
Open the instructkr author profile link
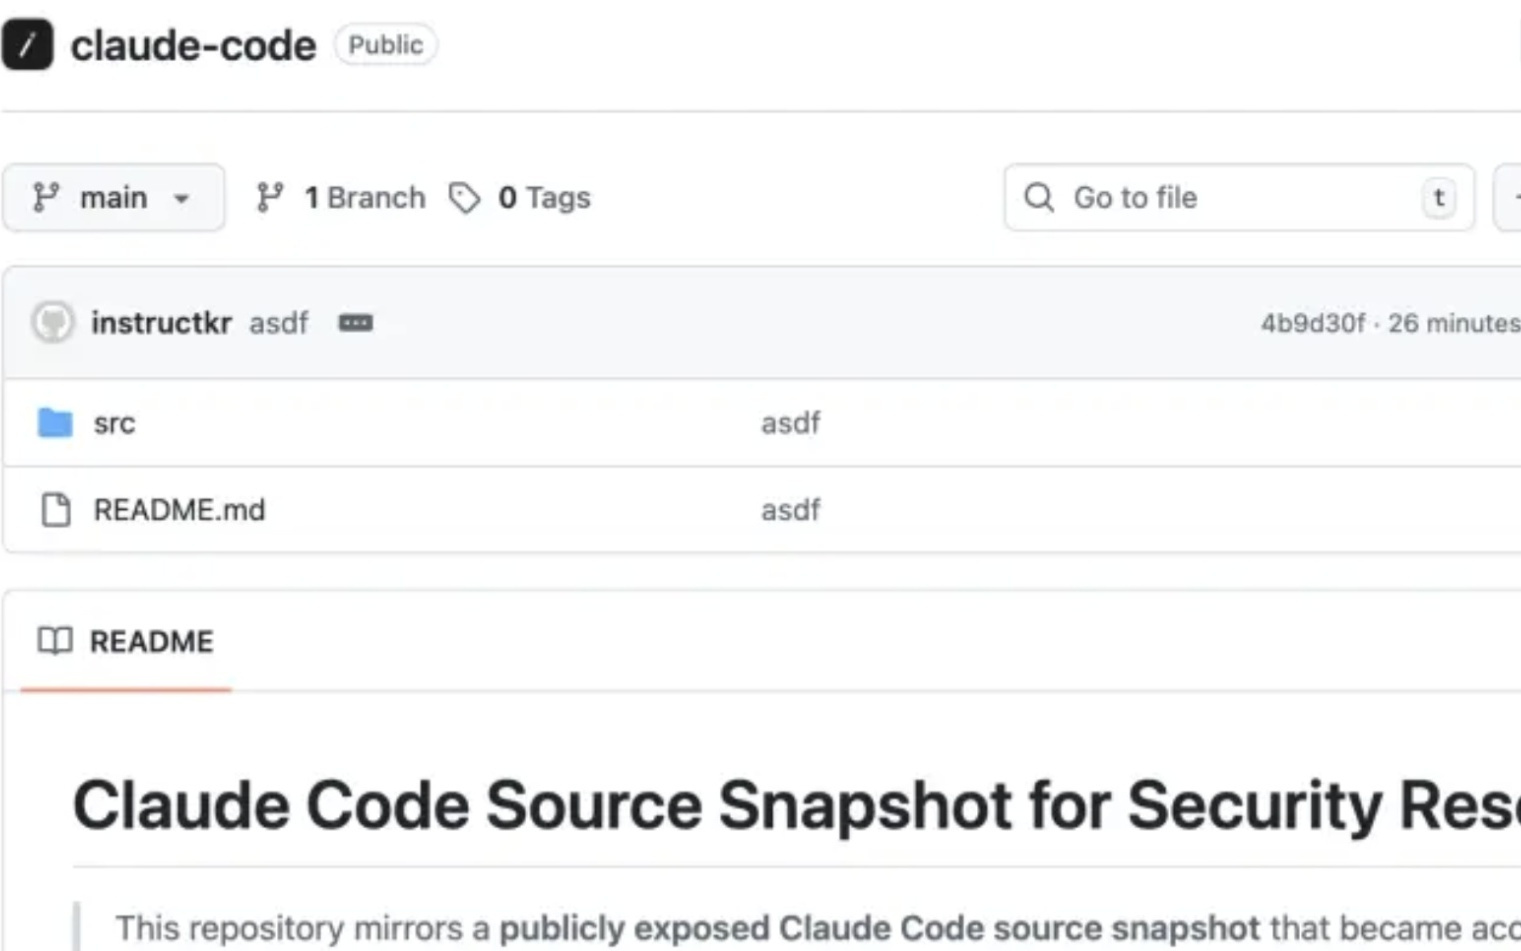161,323
